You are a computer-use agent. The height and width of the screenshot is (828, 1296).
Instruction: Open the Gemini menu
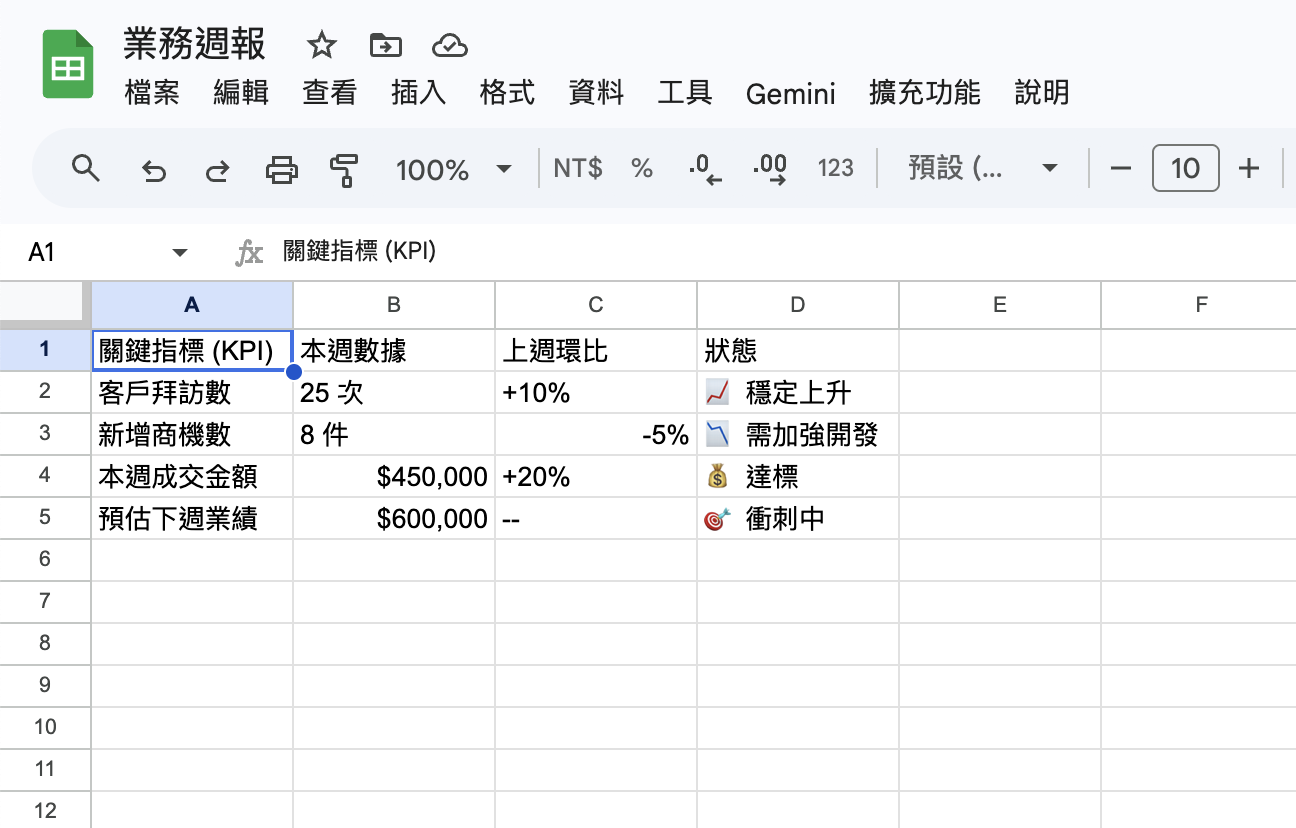790,94
